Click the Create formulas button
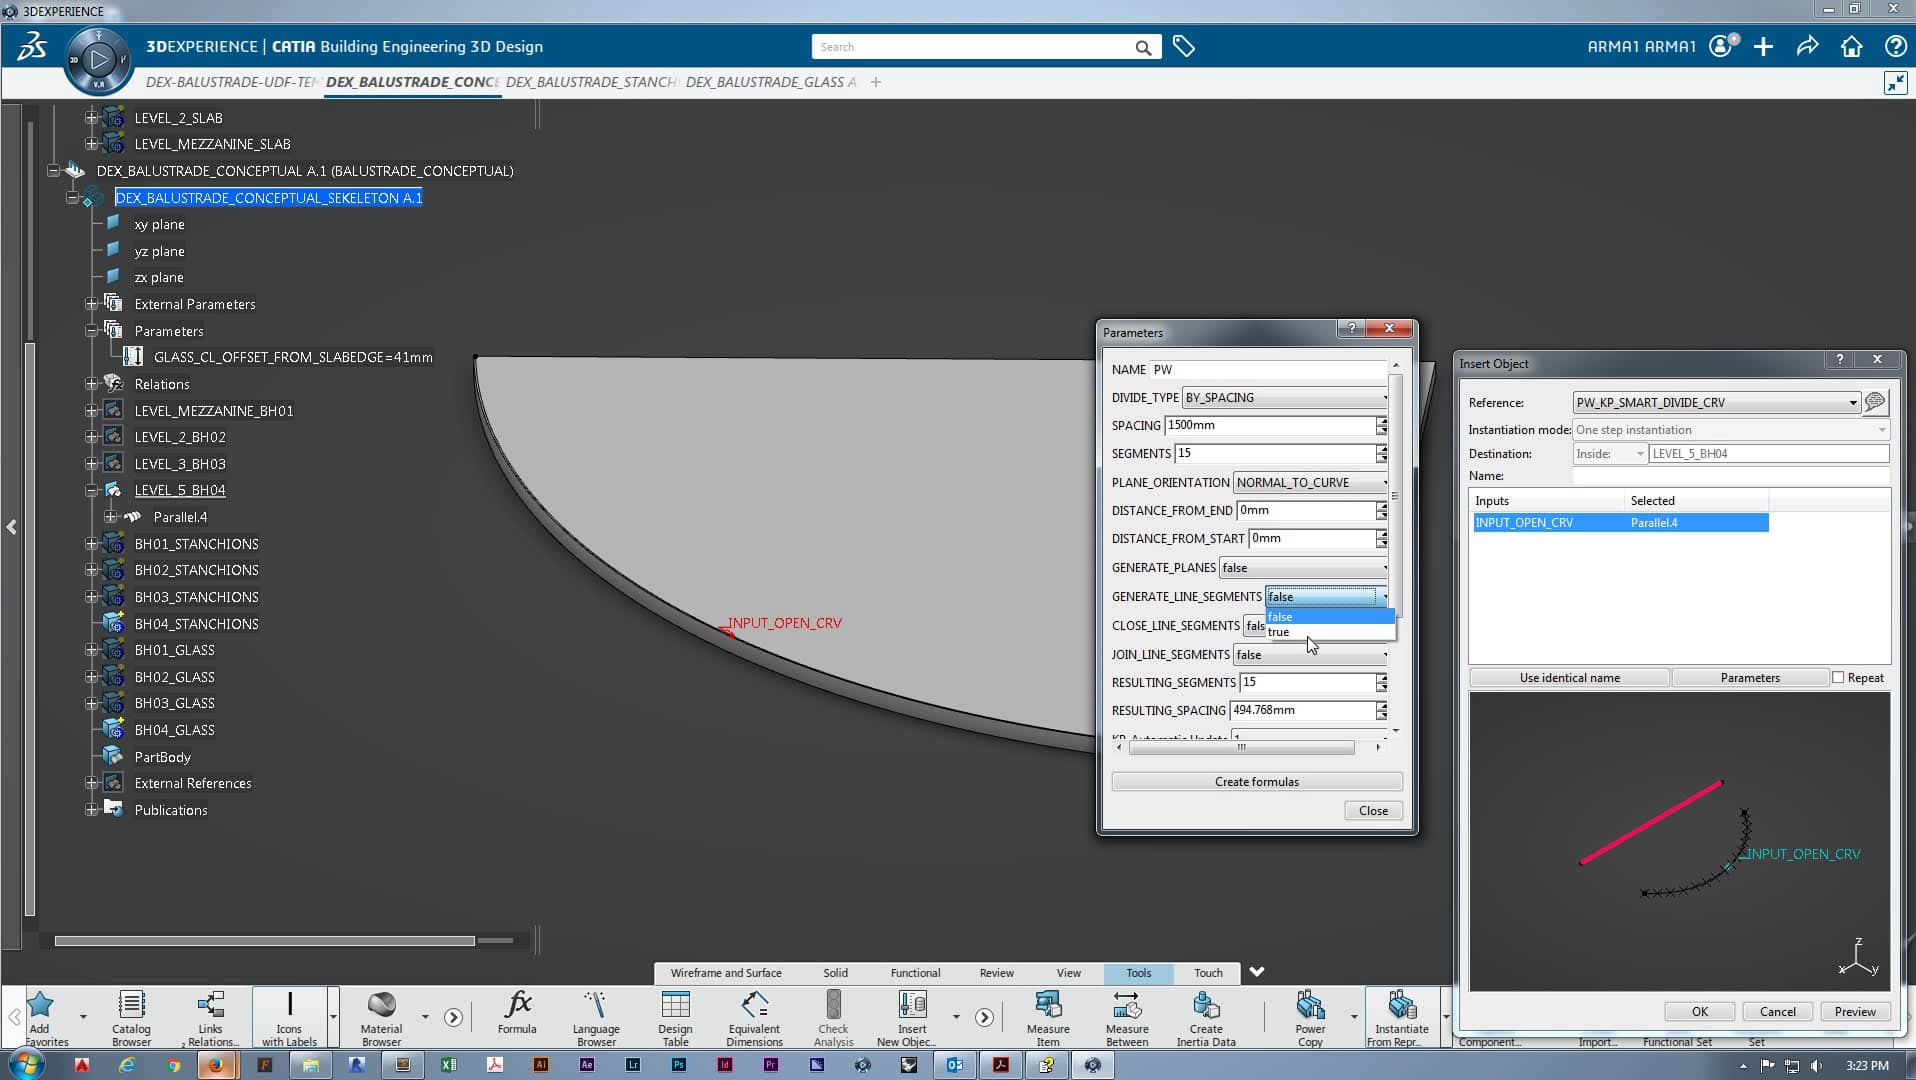Viewport: 1916px width, 1080px height. [x=1255, y=781]
